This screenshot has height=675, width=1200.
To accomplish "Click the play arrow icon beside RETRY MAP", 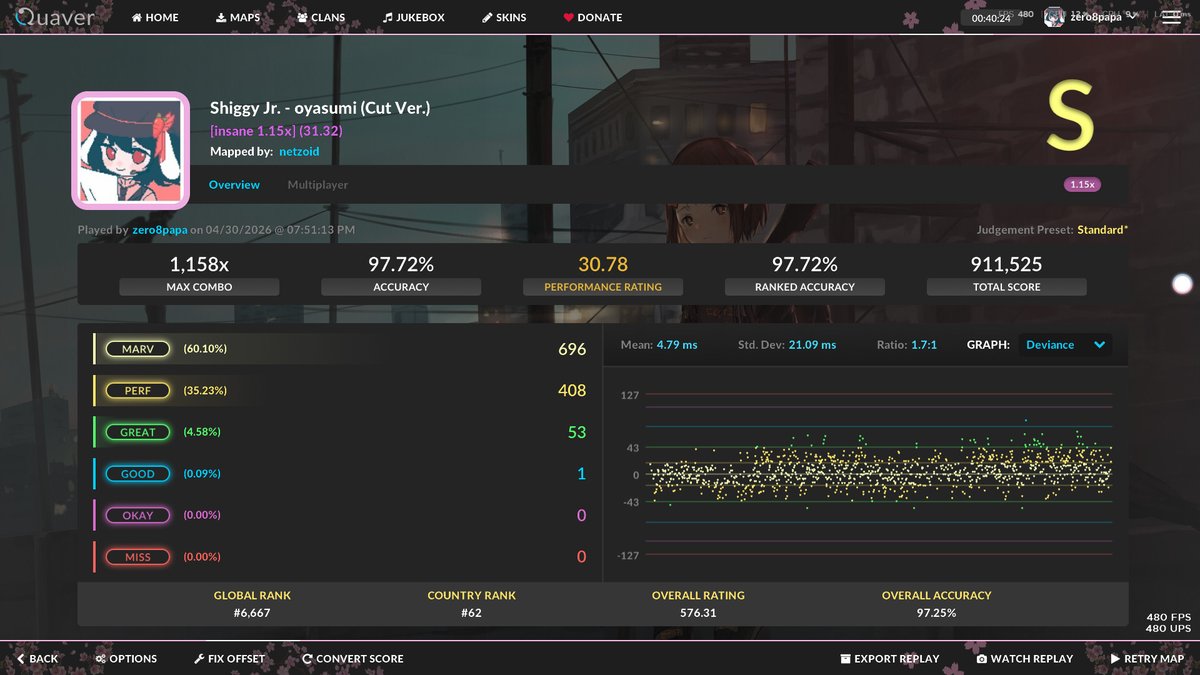I will click(x=1115, y=659).
